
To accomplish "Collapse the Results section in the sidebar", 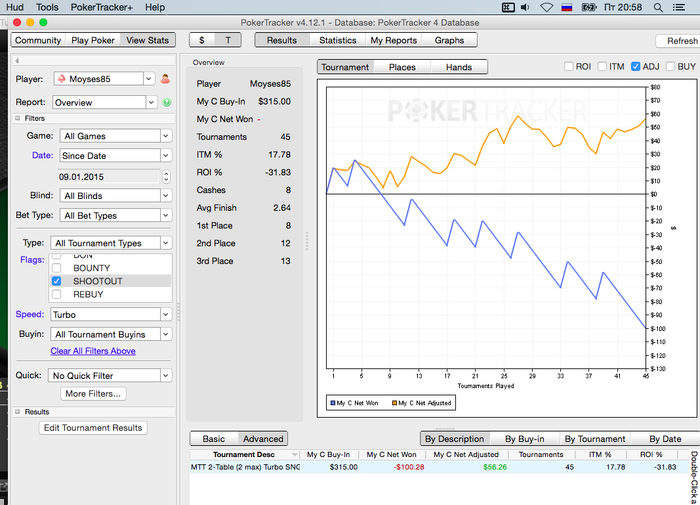I will pos(17,412).
